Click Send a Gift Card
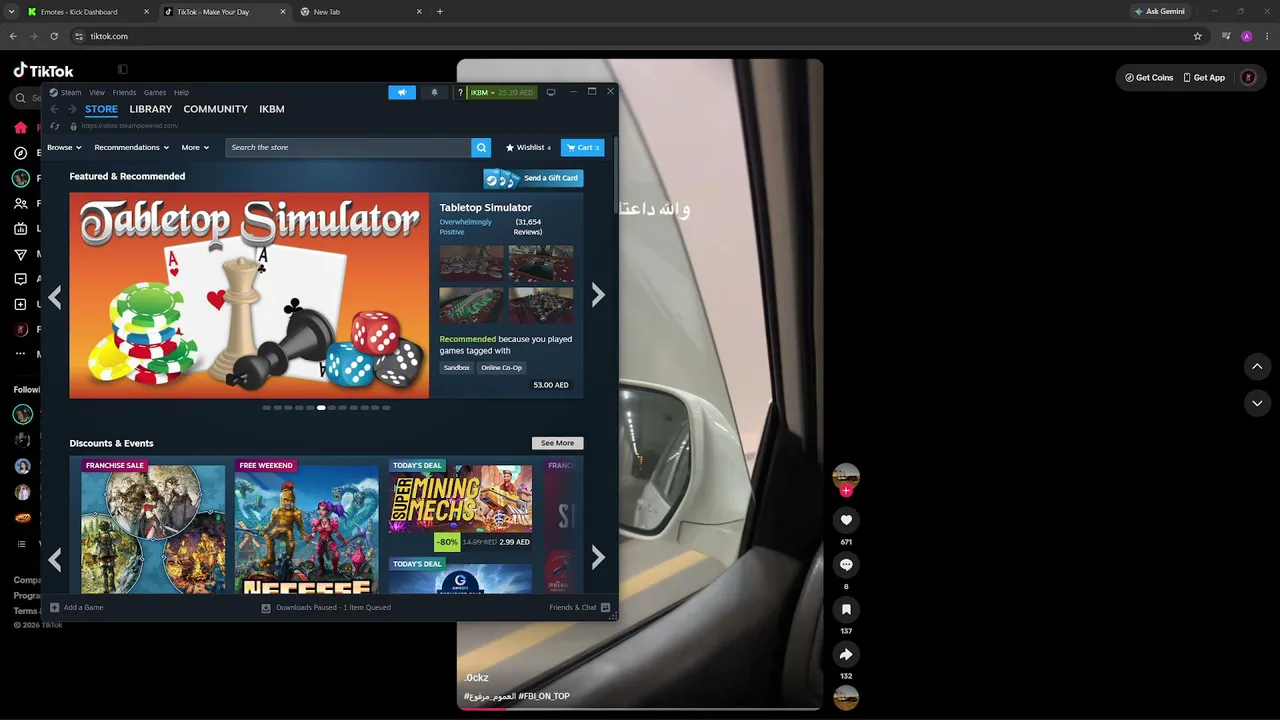 [x=533, y=178]
